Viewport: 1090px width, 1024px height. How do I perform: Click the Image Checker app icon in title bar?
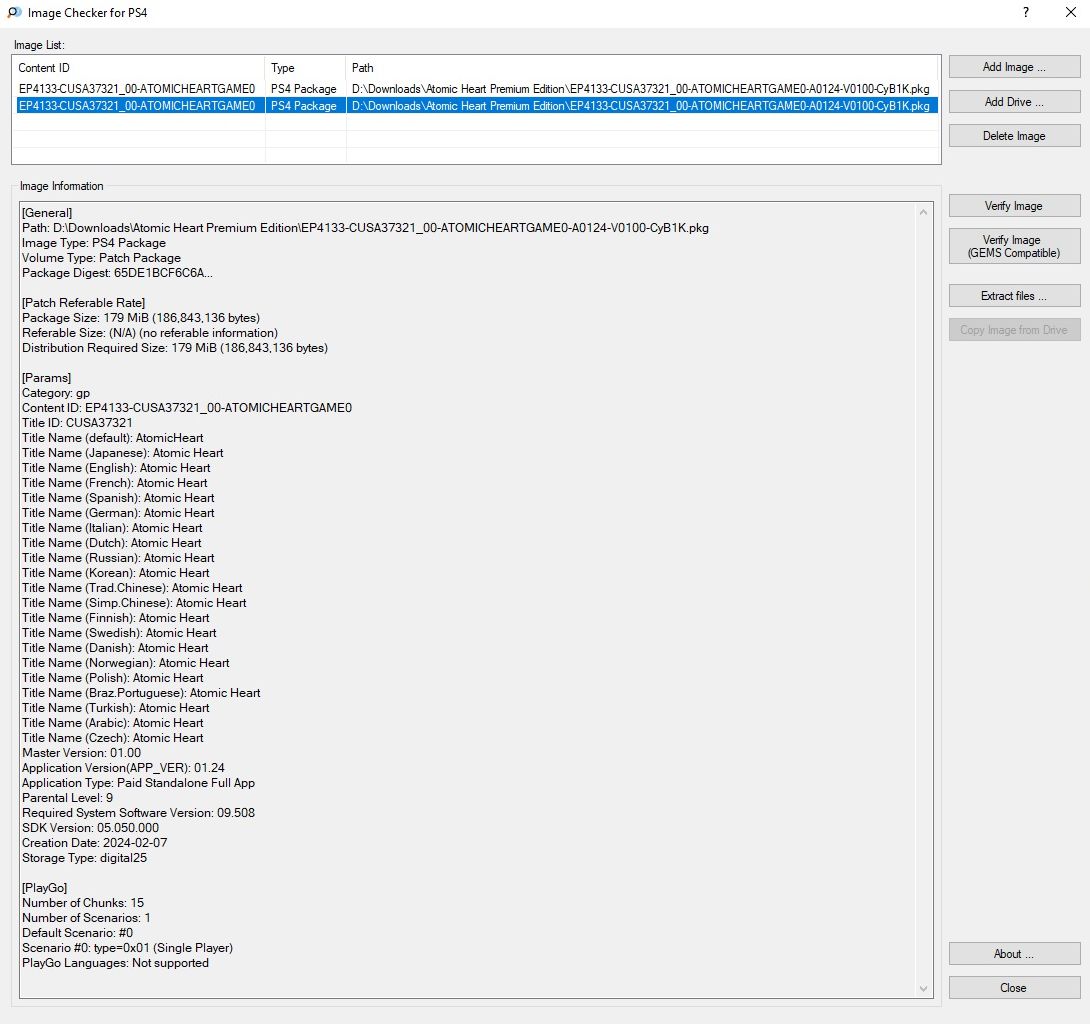coord(14,13)
